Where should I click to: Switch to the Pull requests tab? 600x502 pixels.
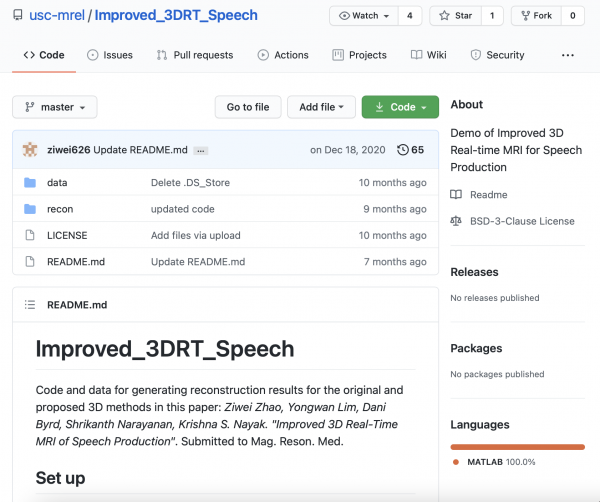pyautogui.click(x=196, y=55)
